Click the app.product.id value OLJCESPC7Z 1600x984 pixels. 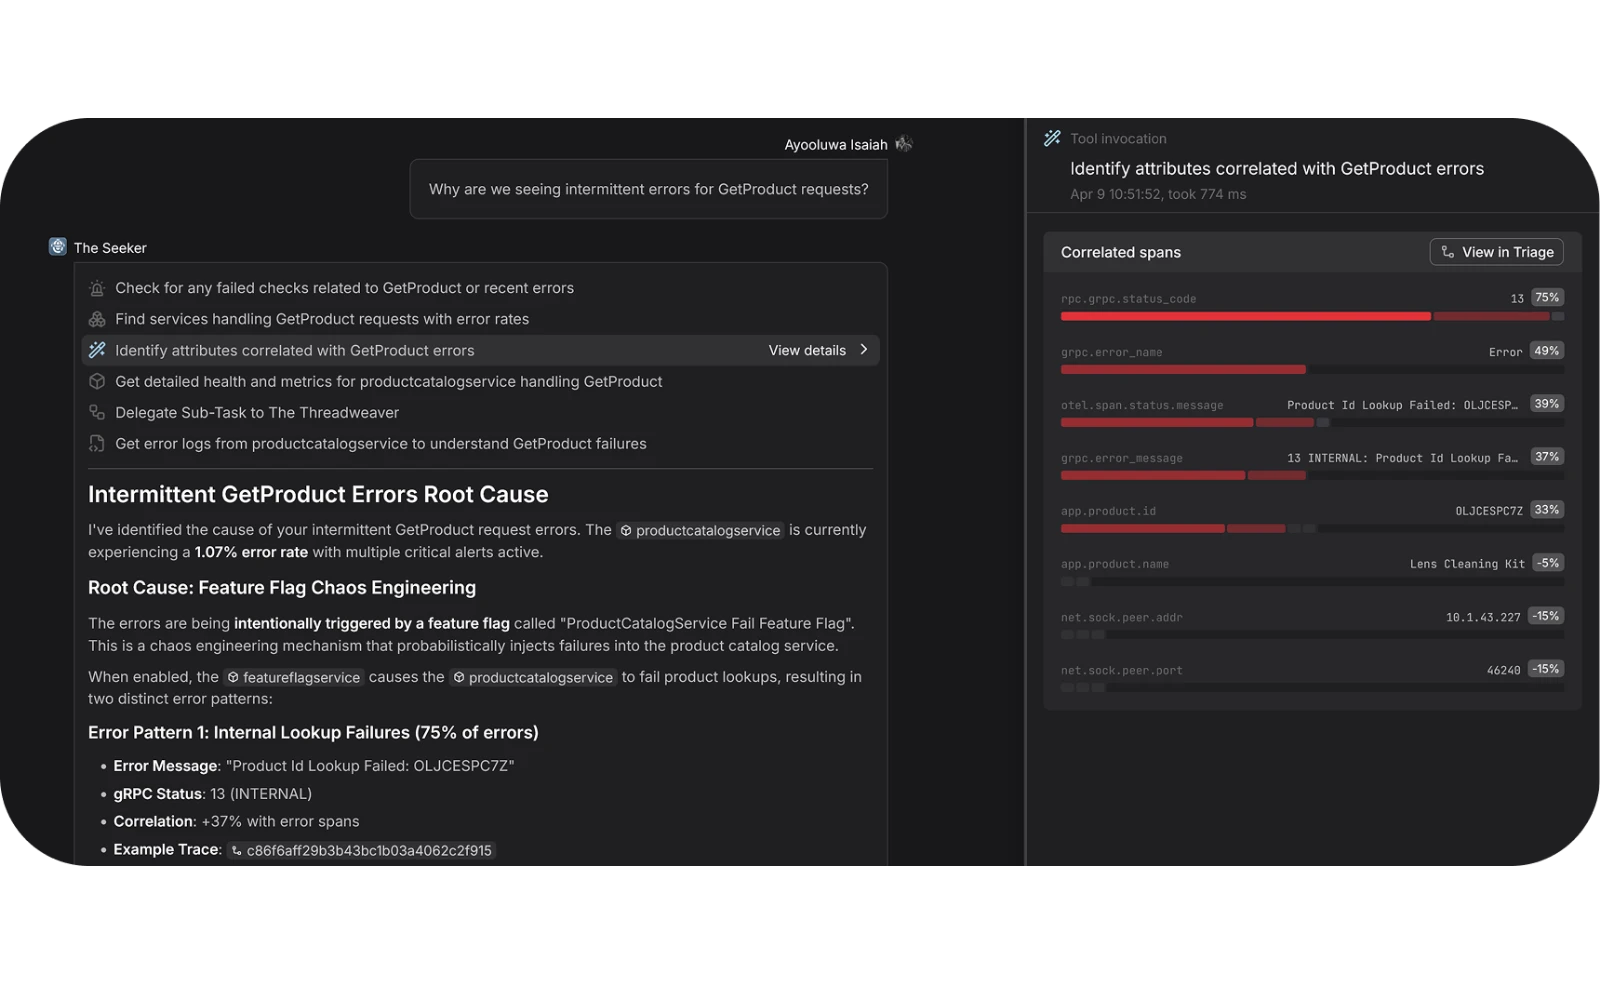click(x=1489, y=511)
